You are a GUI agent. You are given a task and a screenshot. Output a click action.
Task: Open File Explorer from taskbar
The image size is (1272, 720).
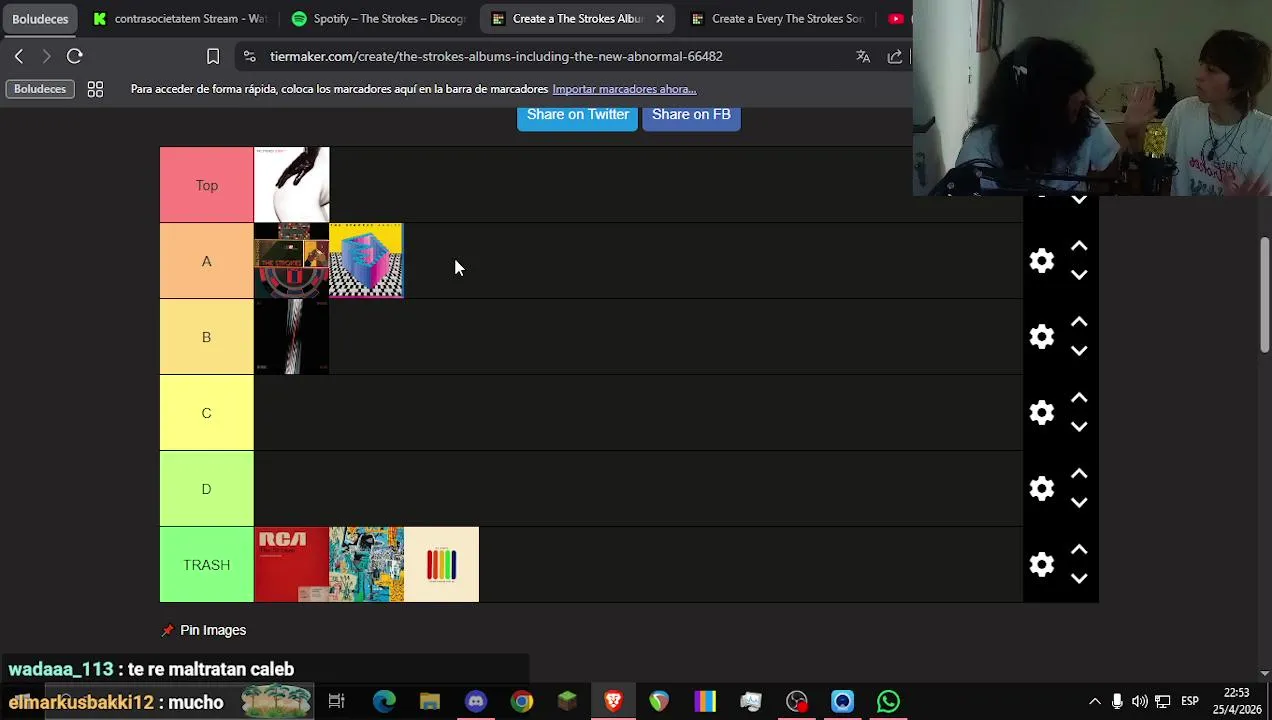(430, 701)
